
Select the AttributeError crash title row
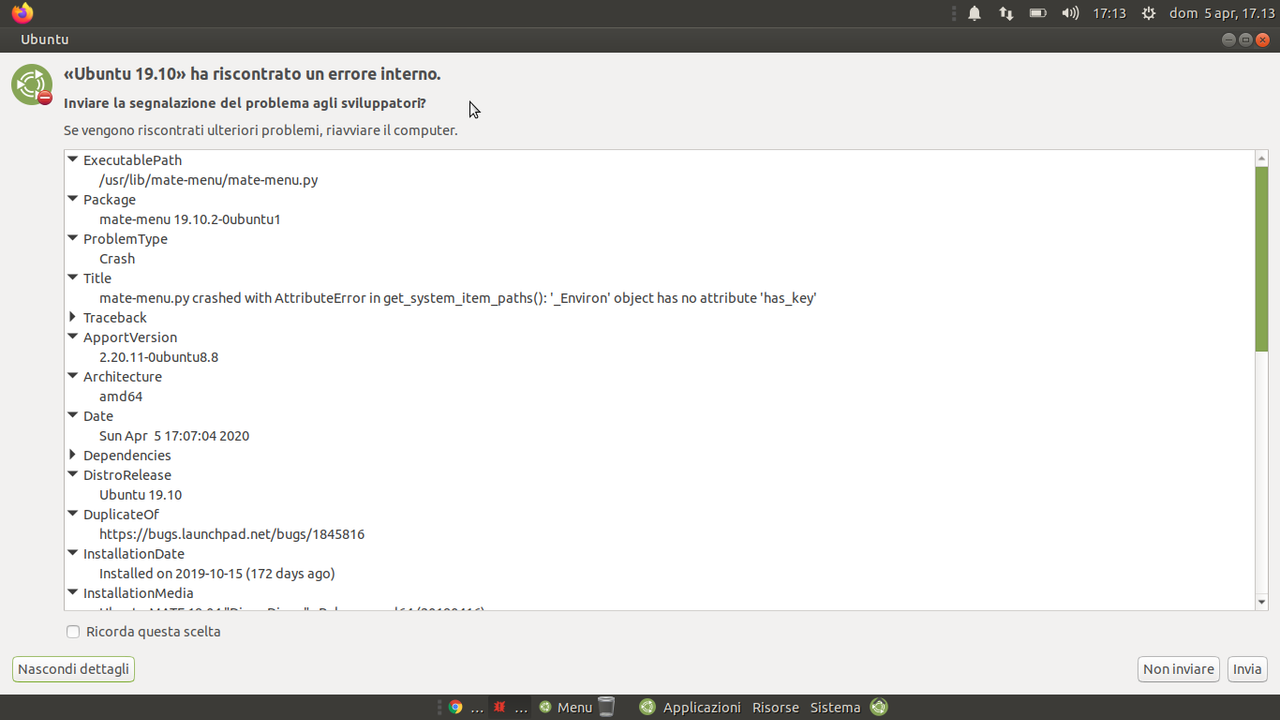pyautogui.click(x=659, y=298)
